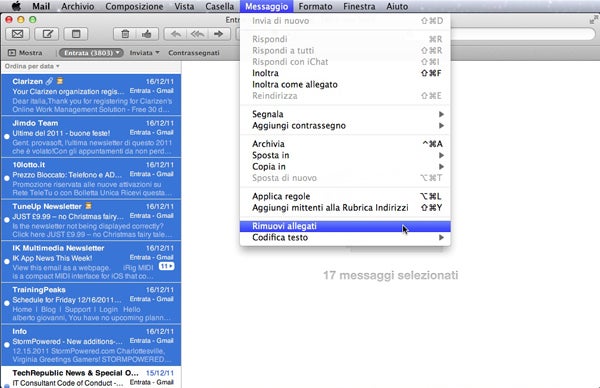Expand Aggiungi contrassegno submenu
600x388 pixels.
[x=346, y=126]
